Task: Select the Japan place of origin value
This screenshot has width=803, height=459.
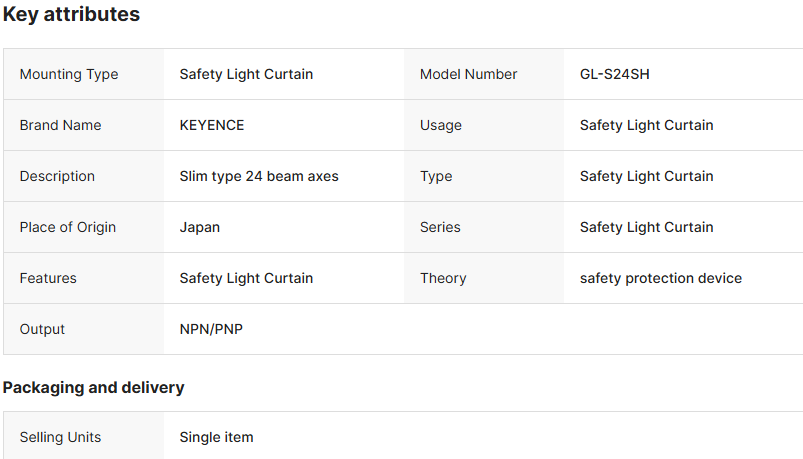Action: (x=200, y=227)
